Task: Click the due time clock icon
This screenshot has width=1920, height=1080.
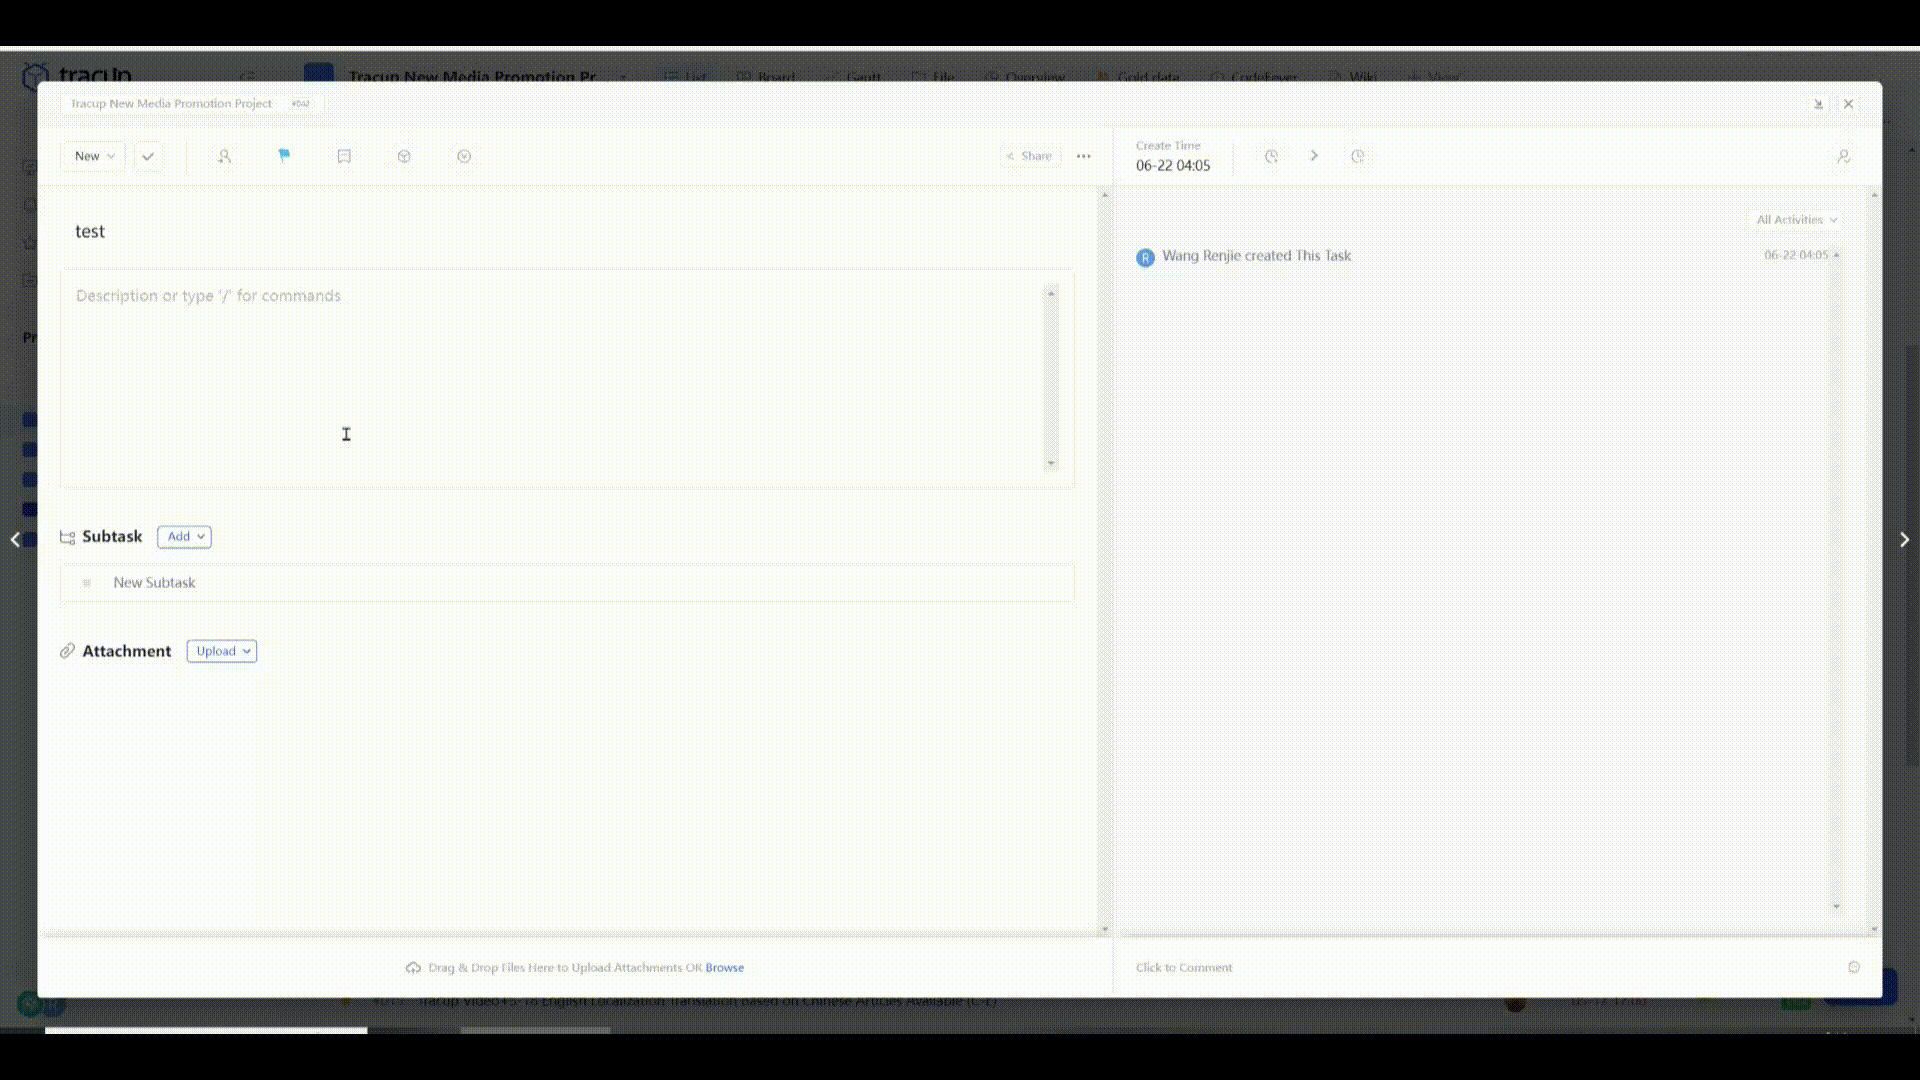Action: pos(1358,156)
